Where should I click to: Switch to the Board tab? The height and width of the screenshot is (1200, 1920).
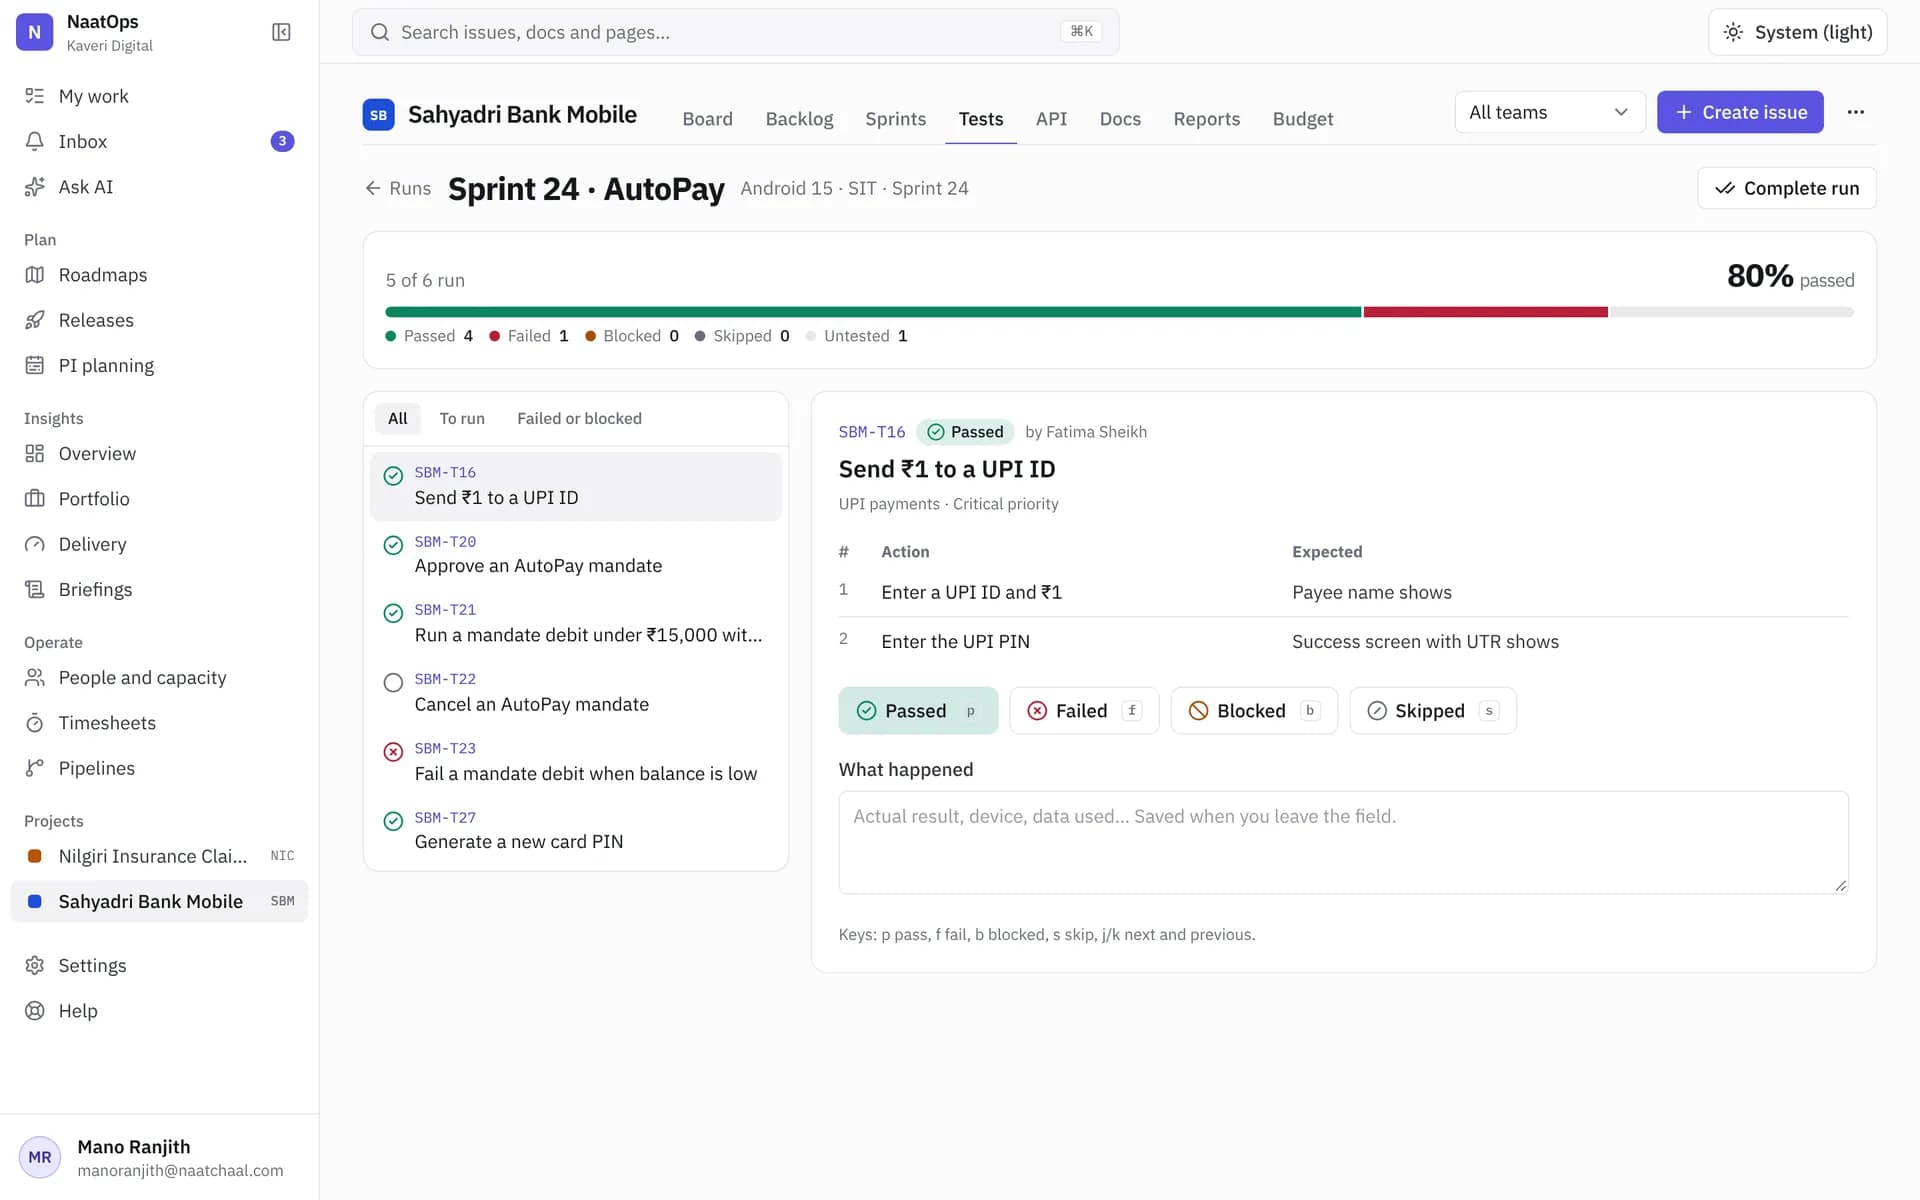click(707, 118)
